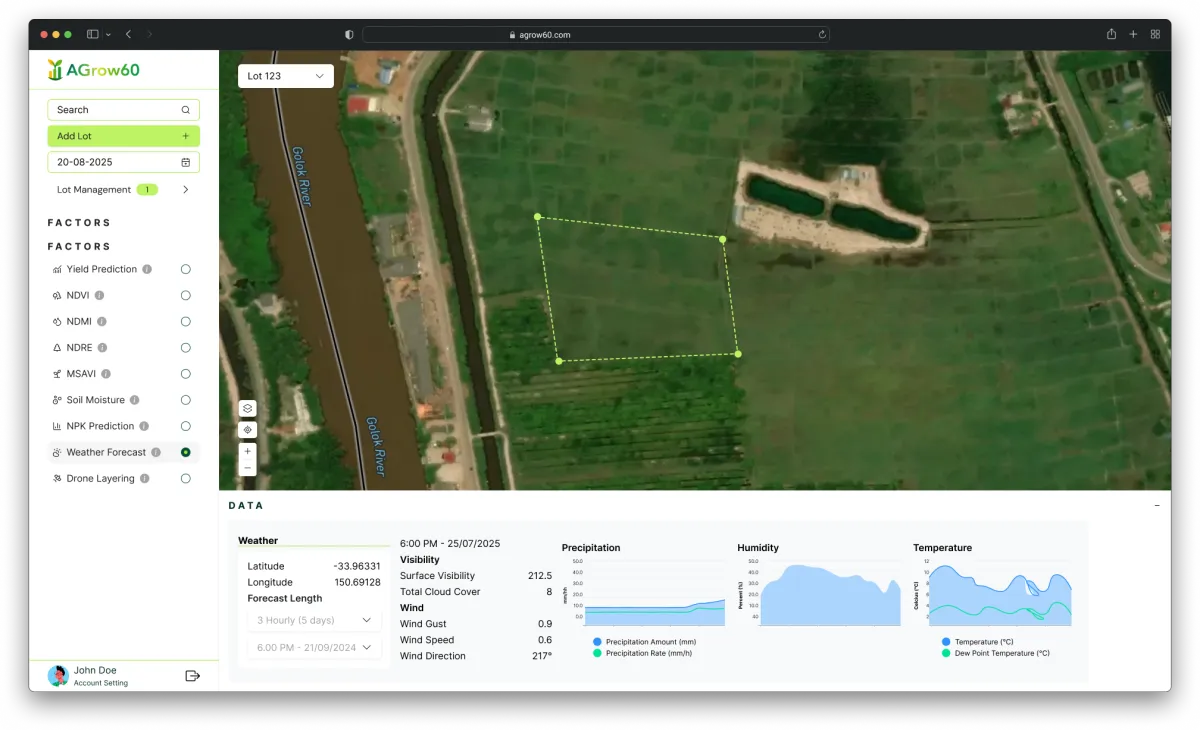Viewport: 1200px width, 730px height.
Task: Select the NDVI radio button
Action: (x=185, y=295)
